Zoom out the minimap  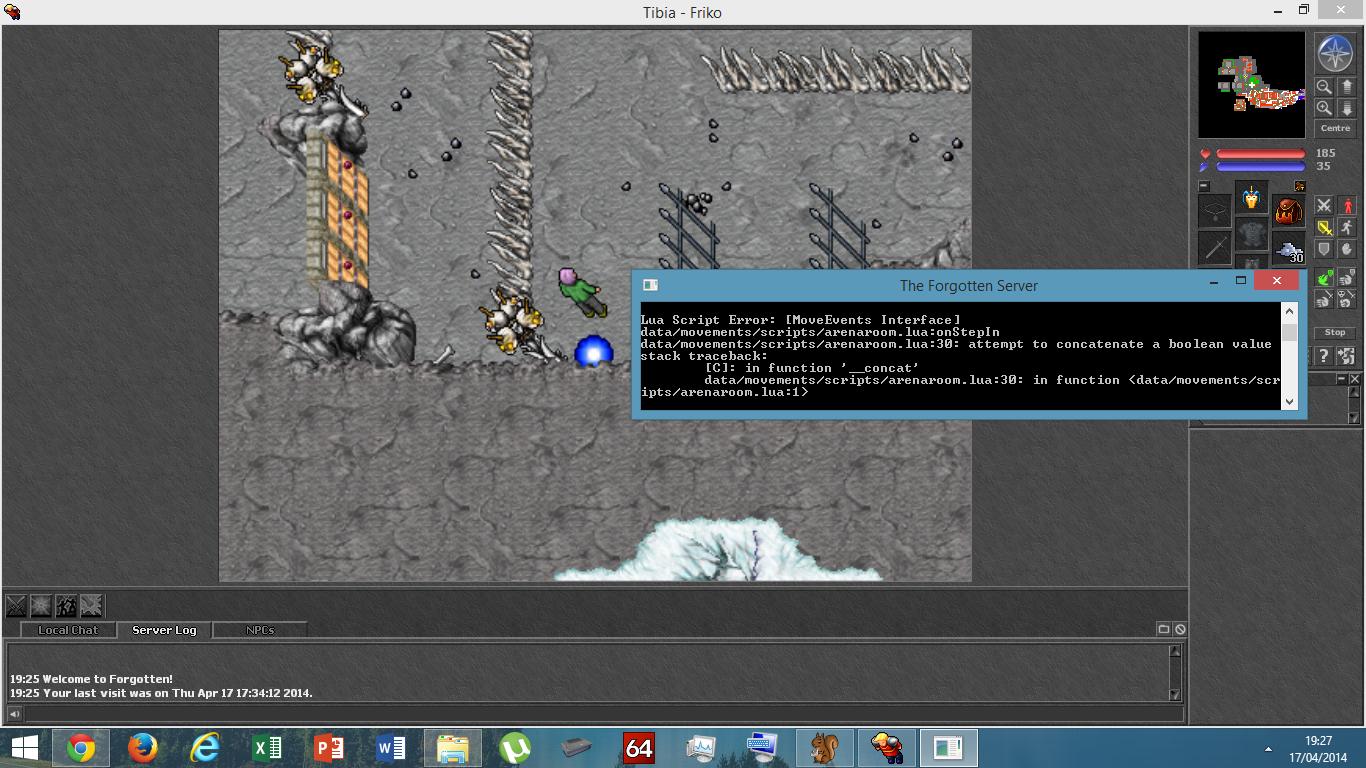(x=1323, y=86)
